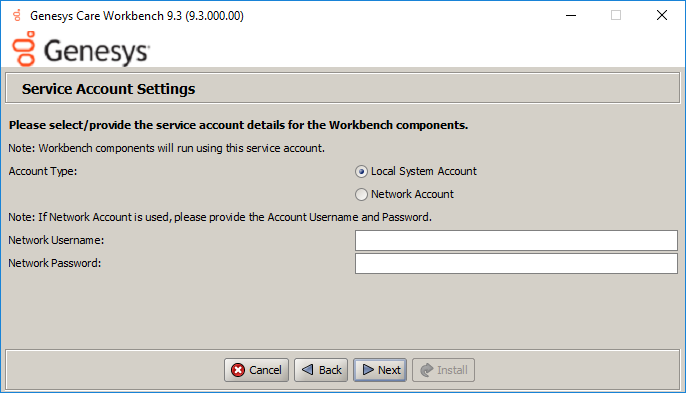
Task: Click the Genesys icon in the title bar
Action: (17, 16)
